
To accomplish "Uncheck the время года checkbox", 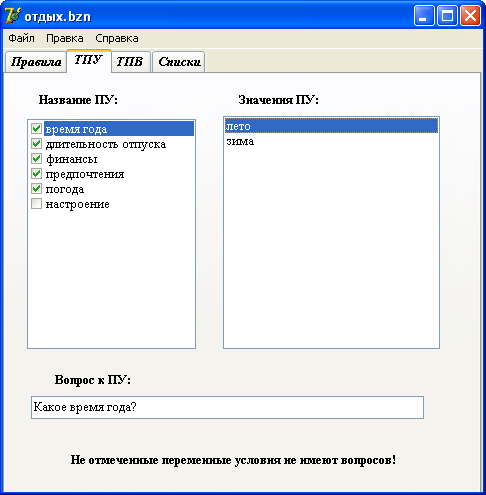I will tap(36, 129).
